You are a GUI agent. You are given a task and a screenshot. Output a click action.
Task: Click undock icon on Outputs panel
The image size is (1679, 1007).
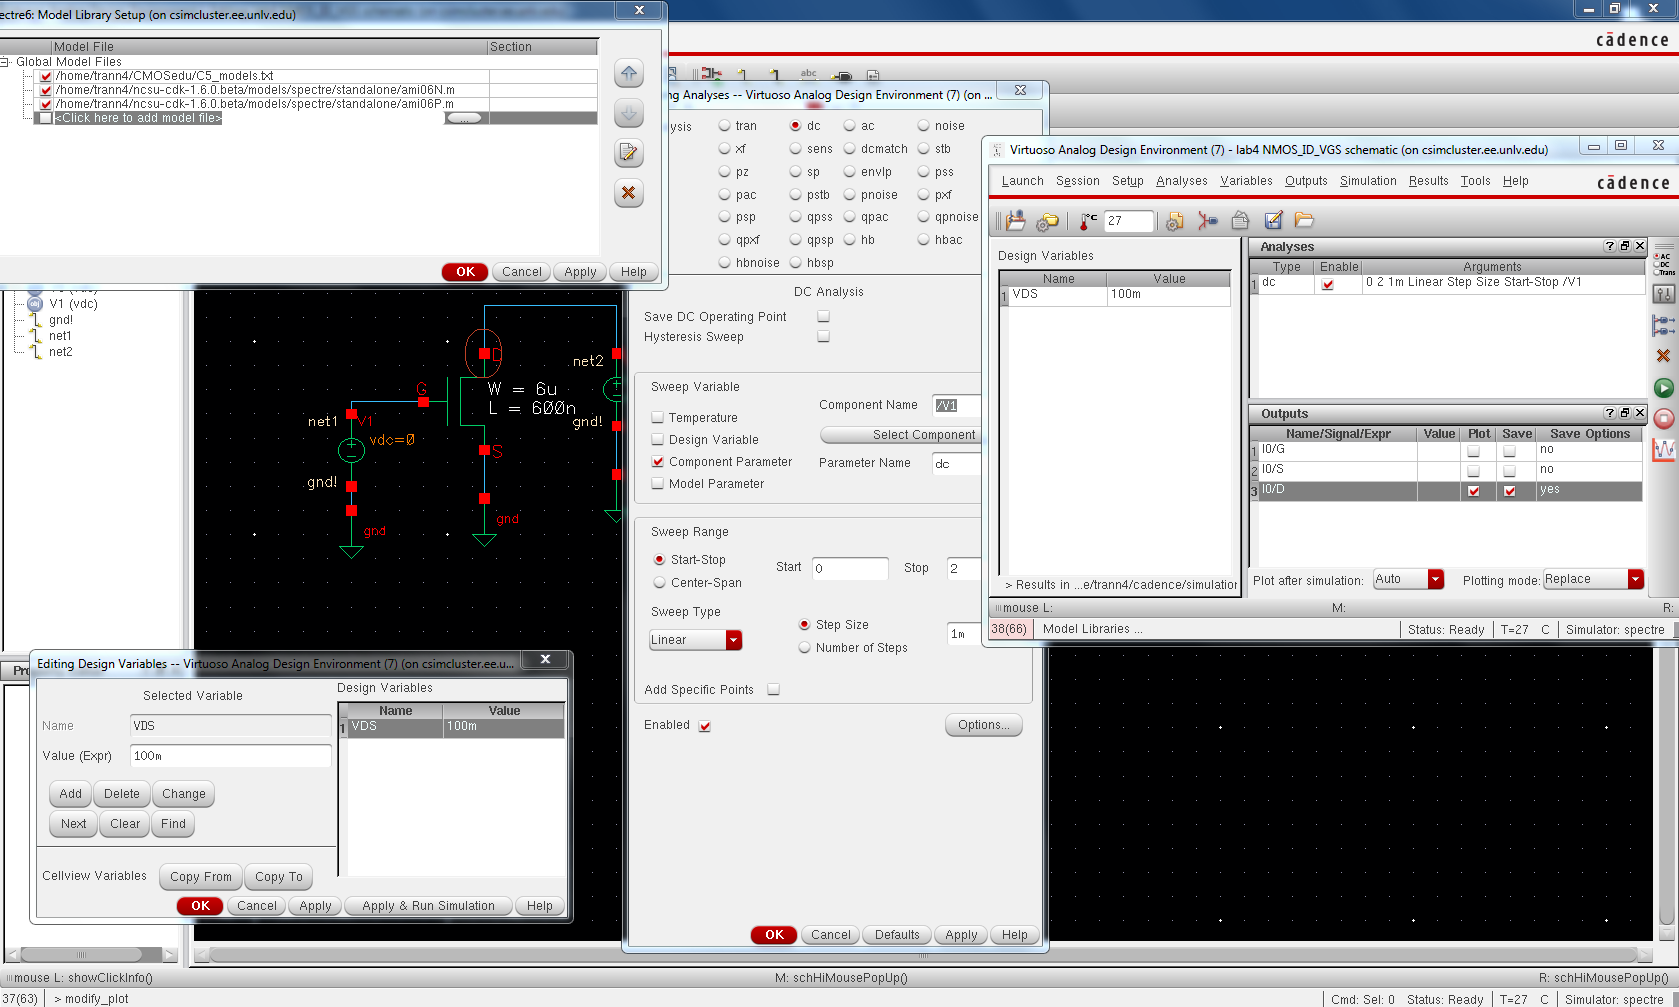point(1625,413)
